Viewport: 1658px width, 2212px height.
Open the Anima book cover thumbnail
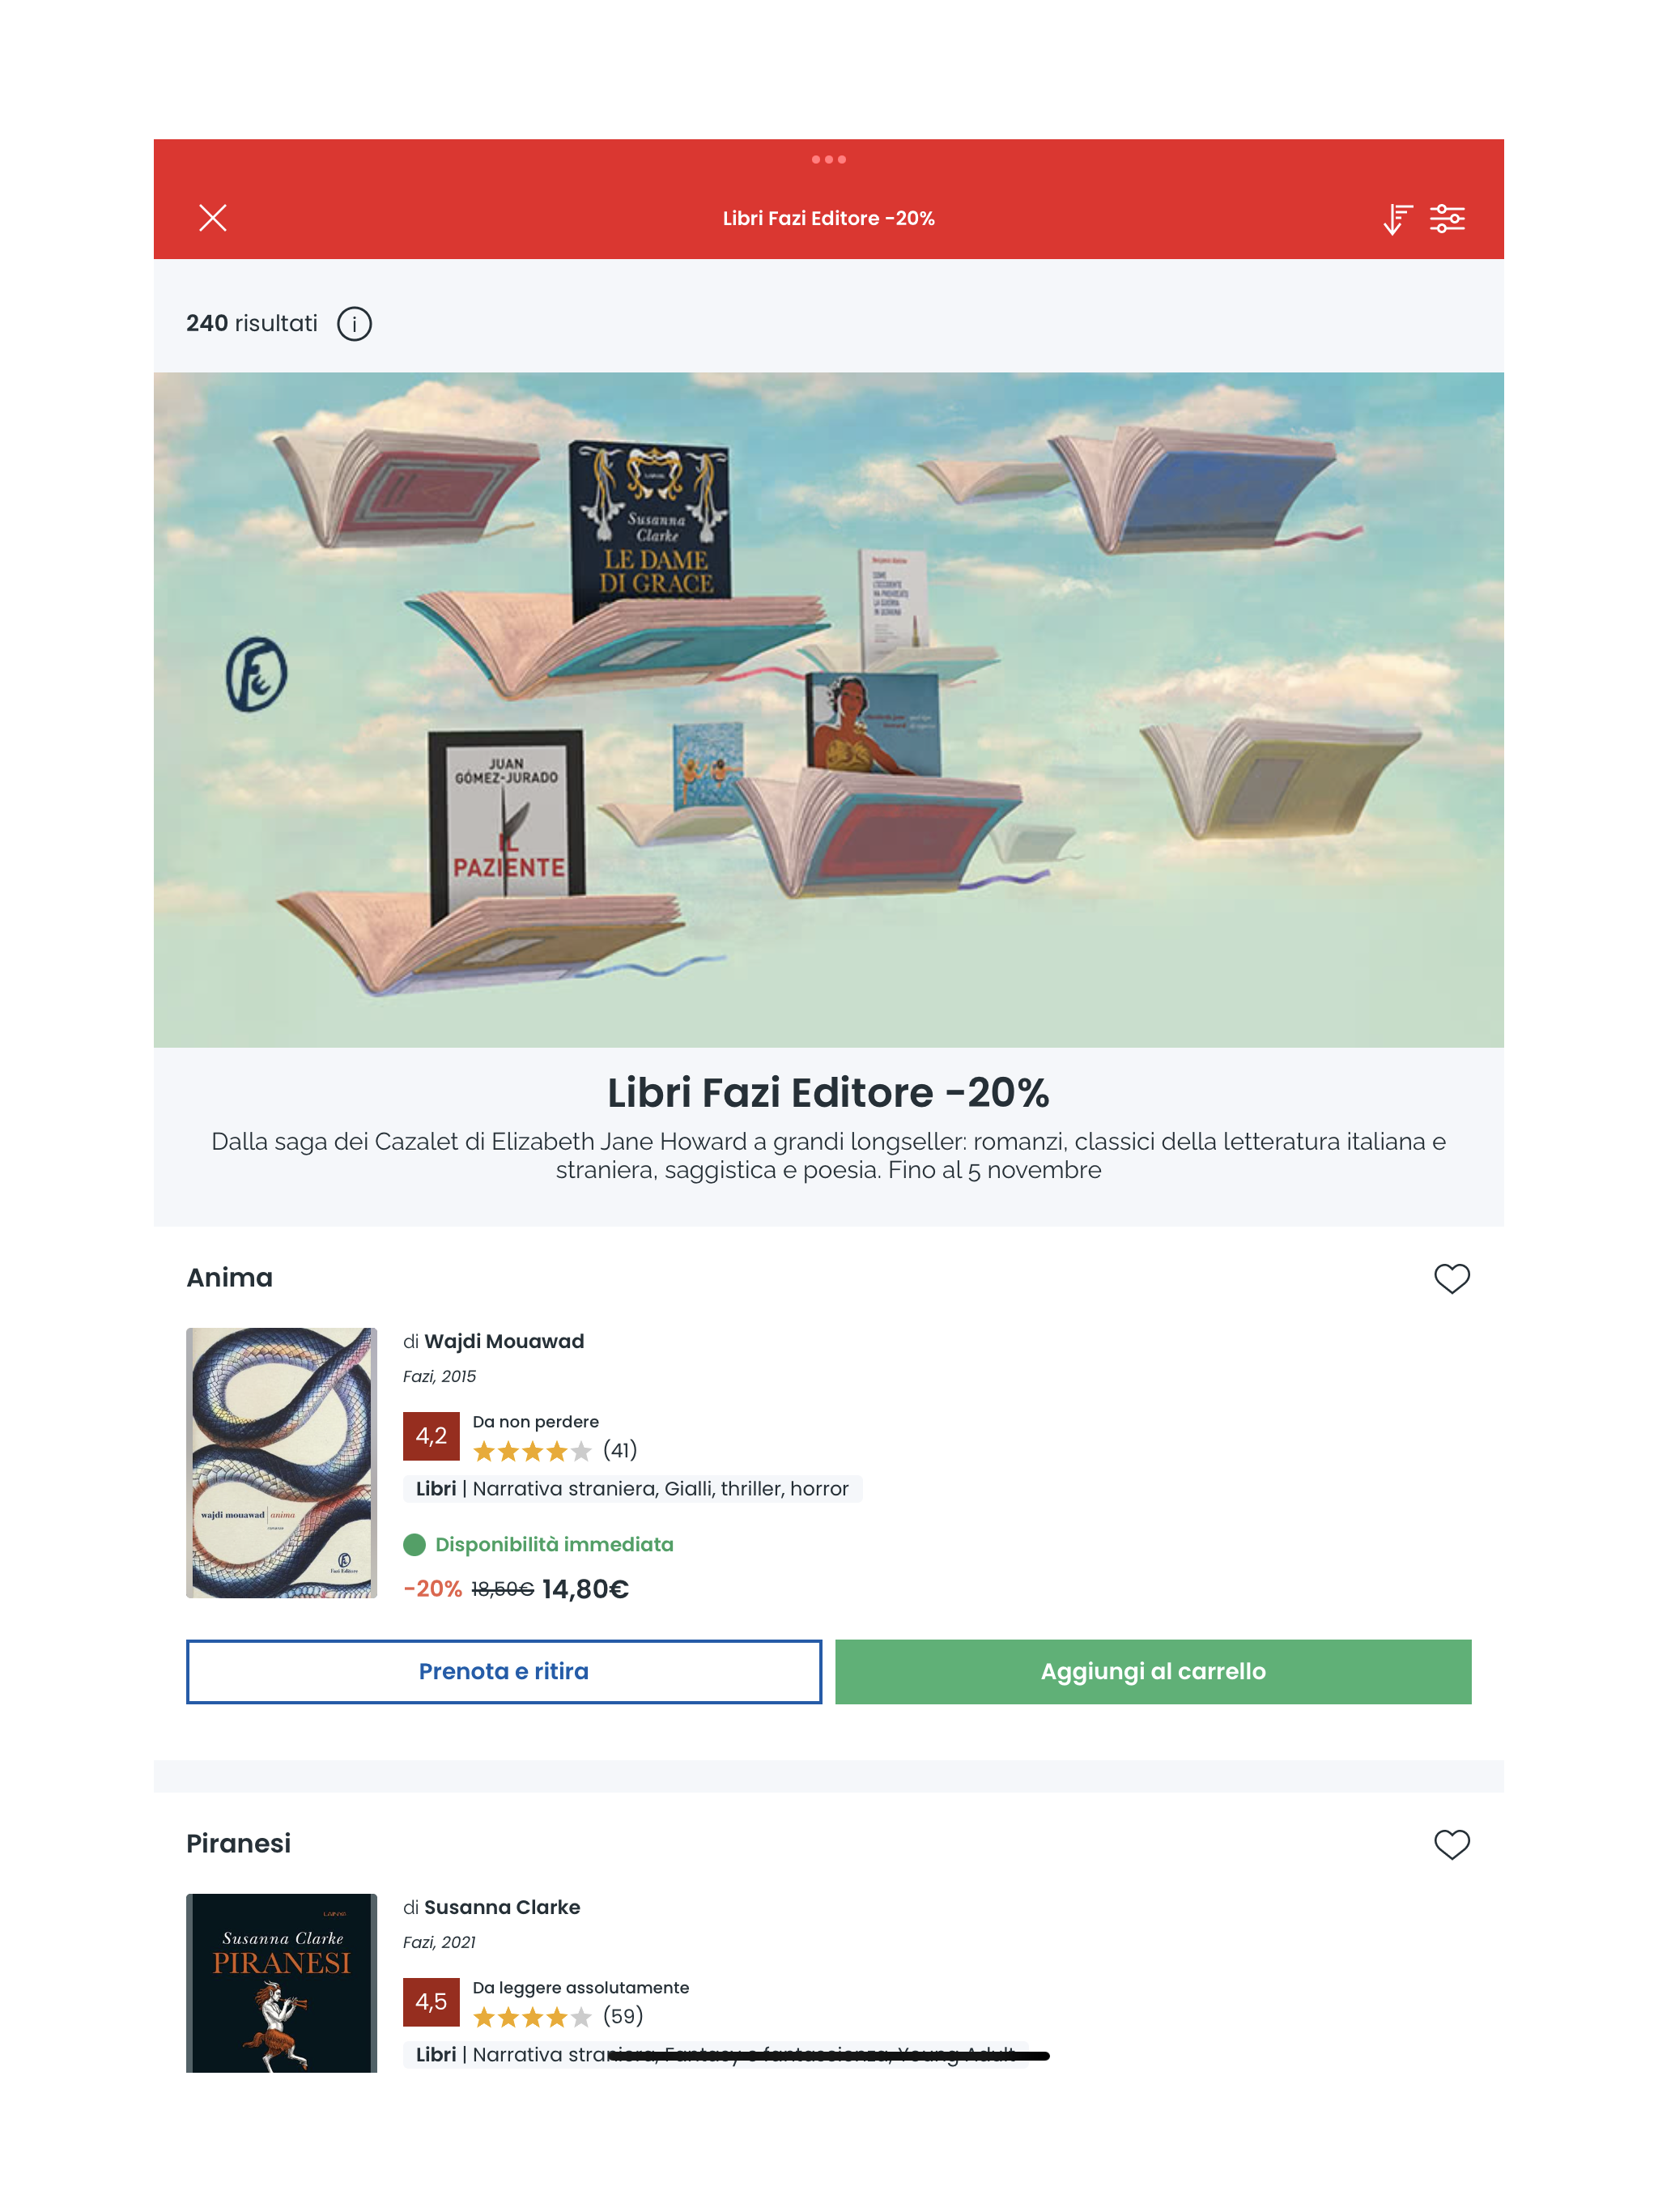281,1462
